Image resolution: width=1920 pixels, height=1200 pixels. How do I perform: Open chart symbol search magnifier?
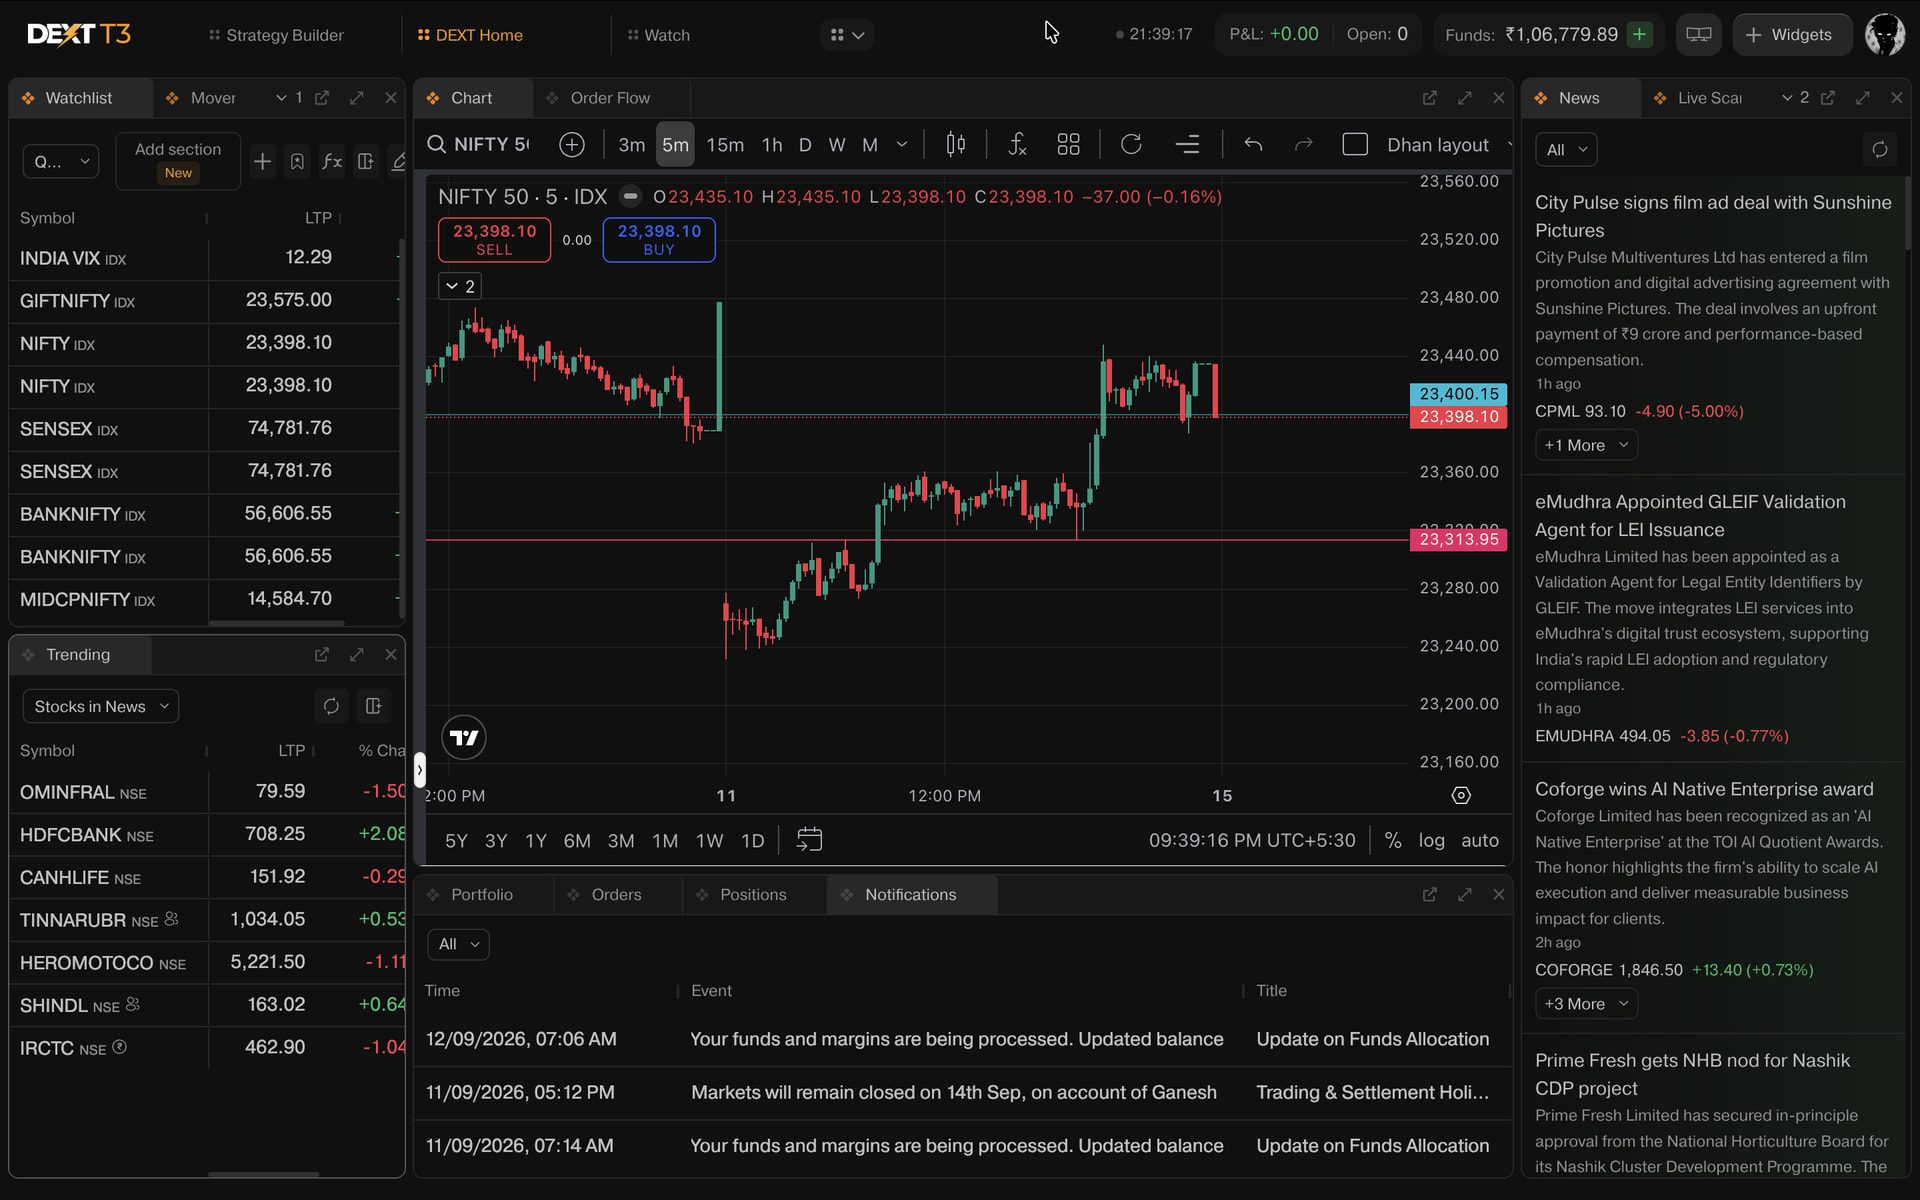point(436,145)
